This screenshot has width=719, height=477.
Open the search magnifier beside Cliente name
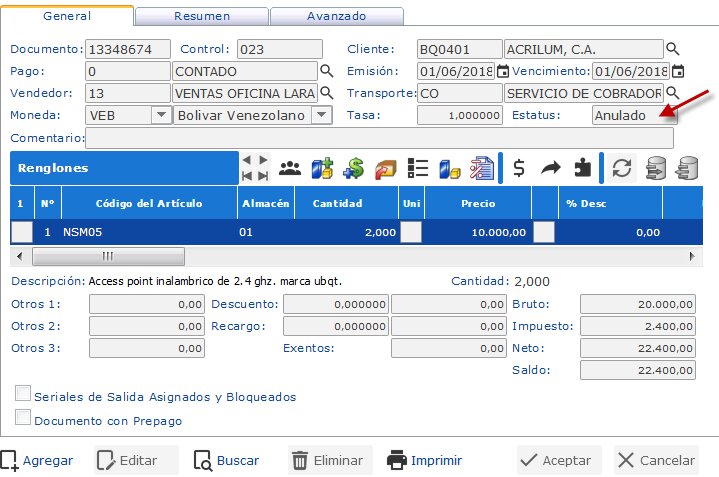tap(672, 49)
